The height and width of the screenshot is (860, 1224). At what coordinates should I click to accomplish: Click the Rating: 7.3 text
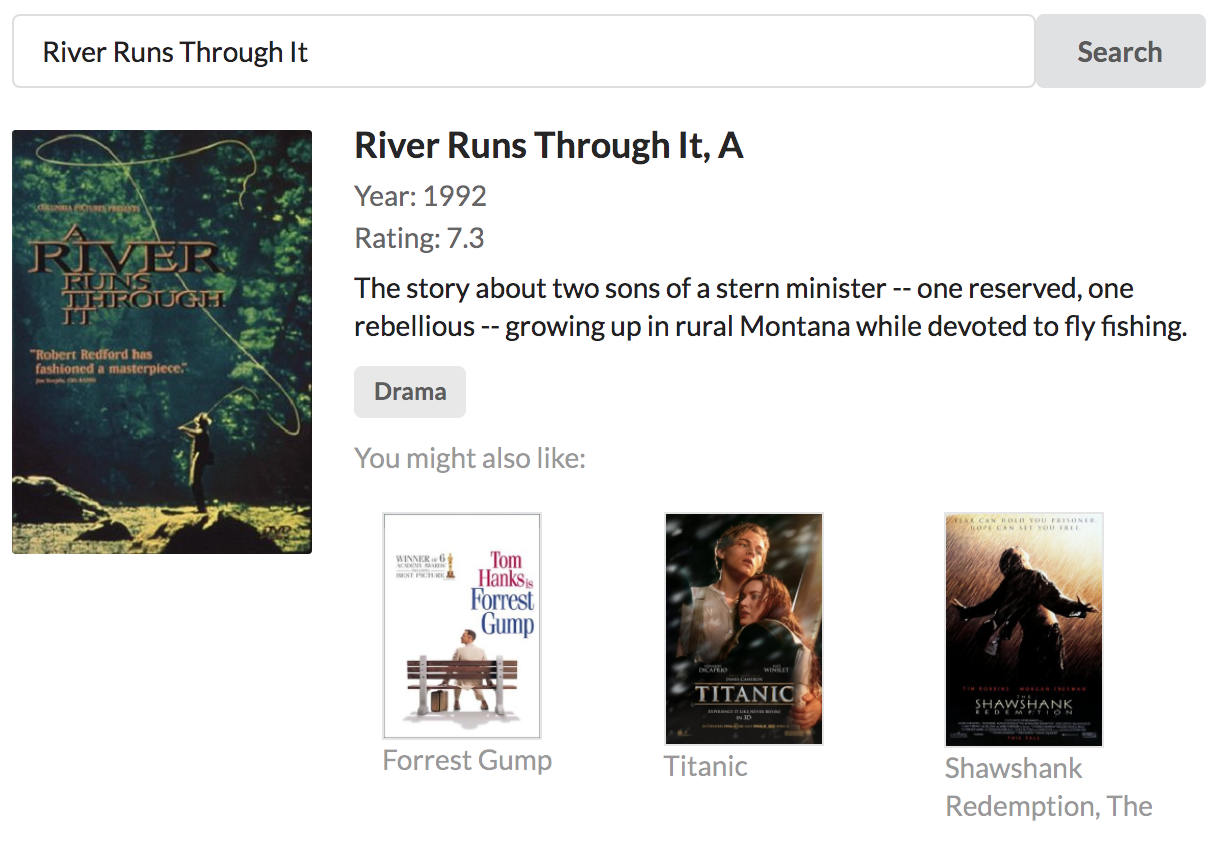[x=420, y=239]
